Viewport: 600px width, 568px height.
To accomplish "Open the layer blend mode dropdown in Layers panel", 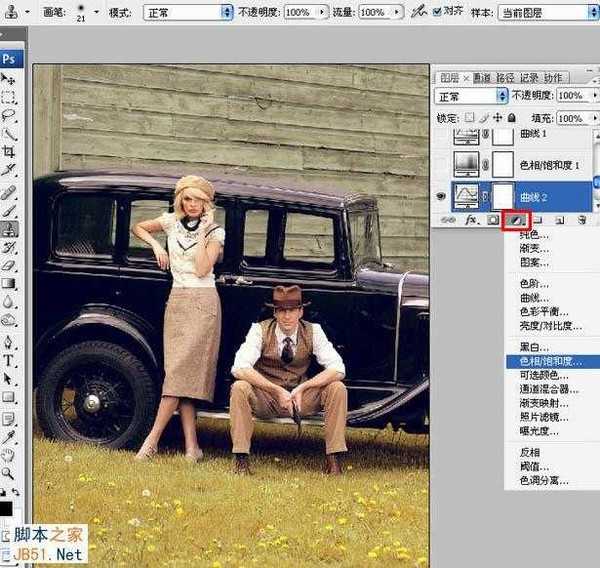I will (x=472, y=96).
